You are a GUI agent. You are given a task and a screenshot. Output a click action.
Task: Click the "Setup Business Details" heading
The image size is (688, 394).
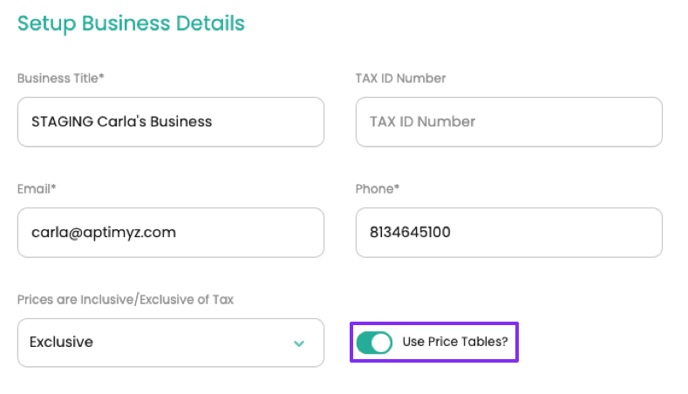[x=131, y=24]
